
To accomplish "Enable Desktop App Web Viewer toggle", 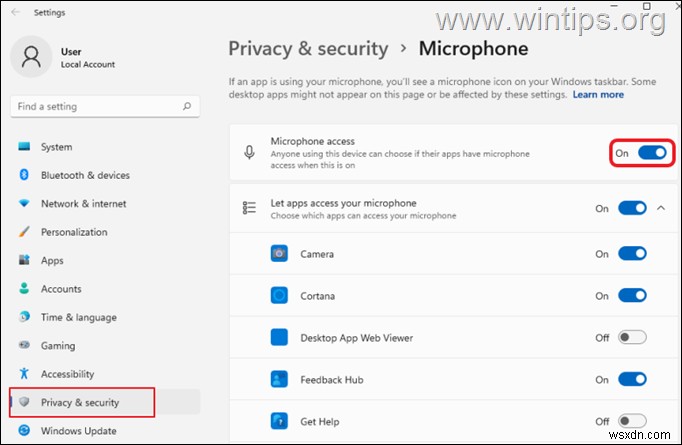I will [x=632, y=338].
